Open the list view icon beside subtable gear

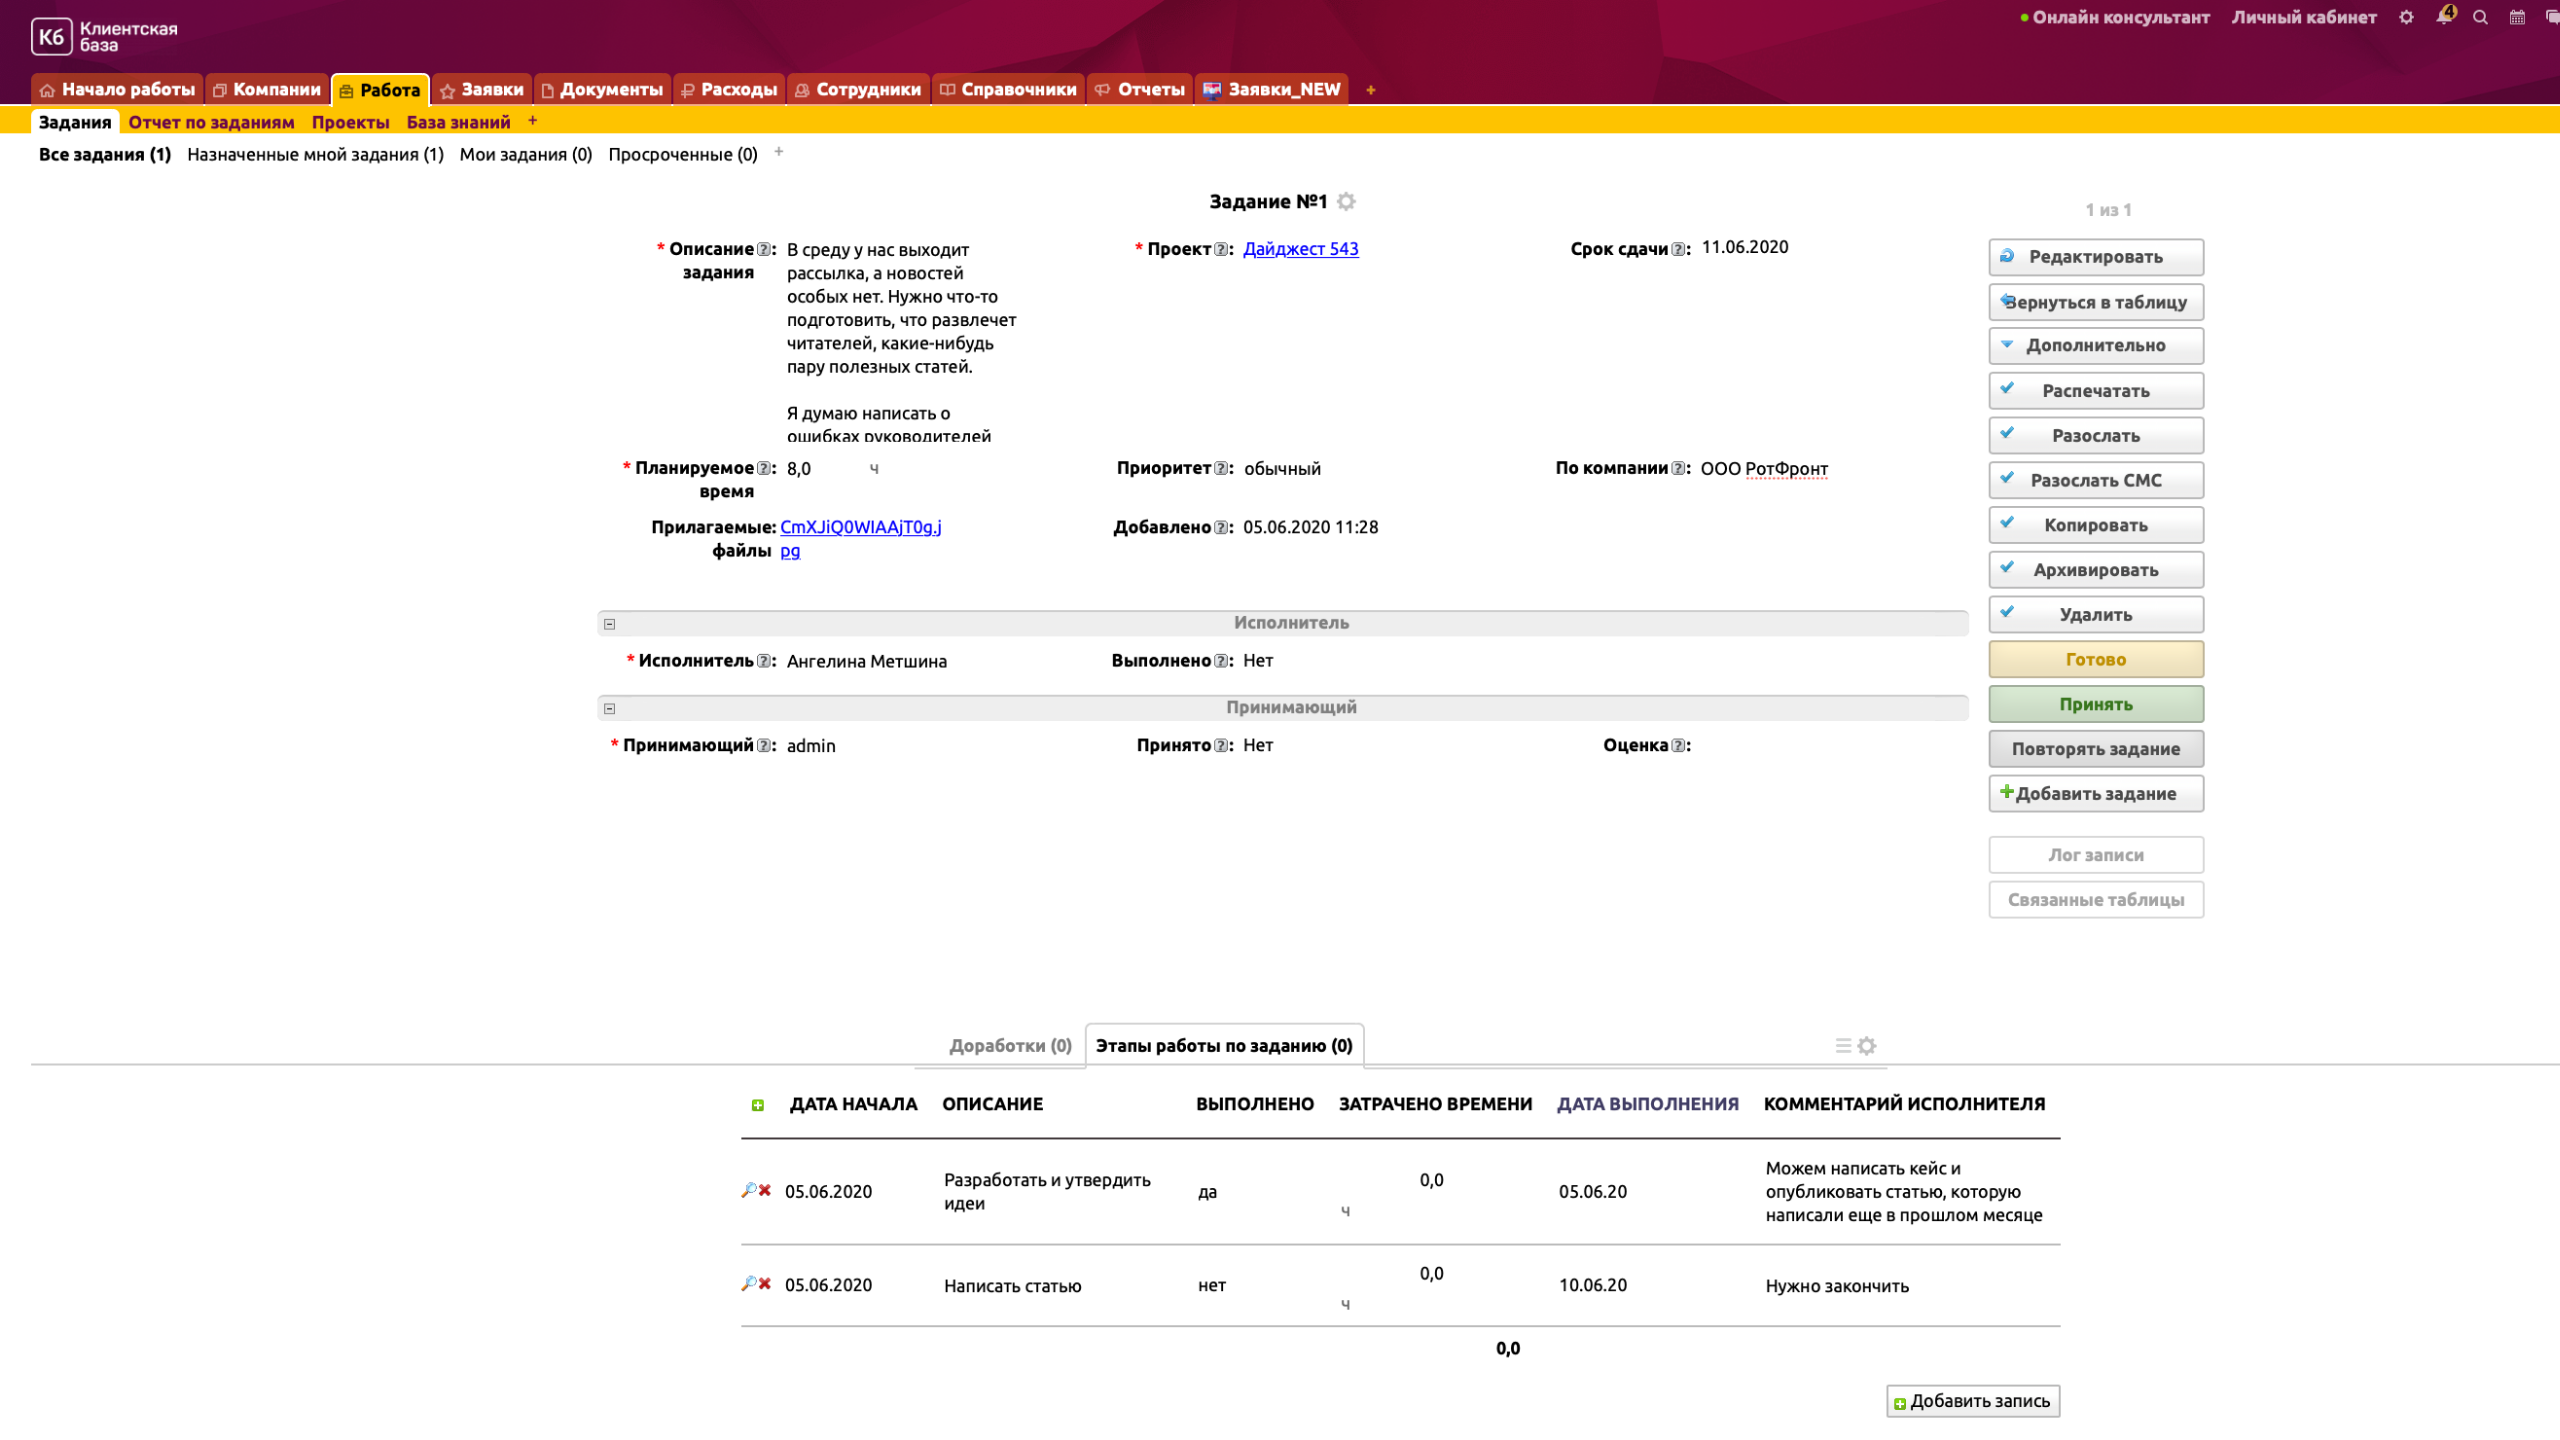pyautogui.click(x=1843, y=1046)
